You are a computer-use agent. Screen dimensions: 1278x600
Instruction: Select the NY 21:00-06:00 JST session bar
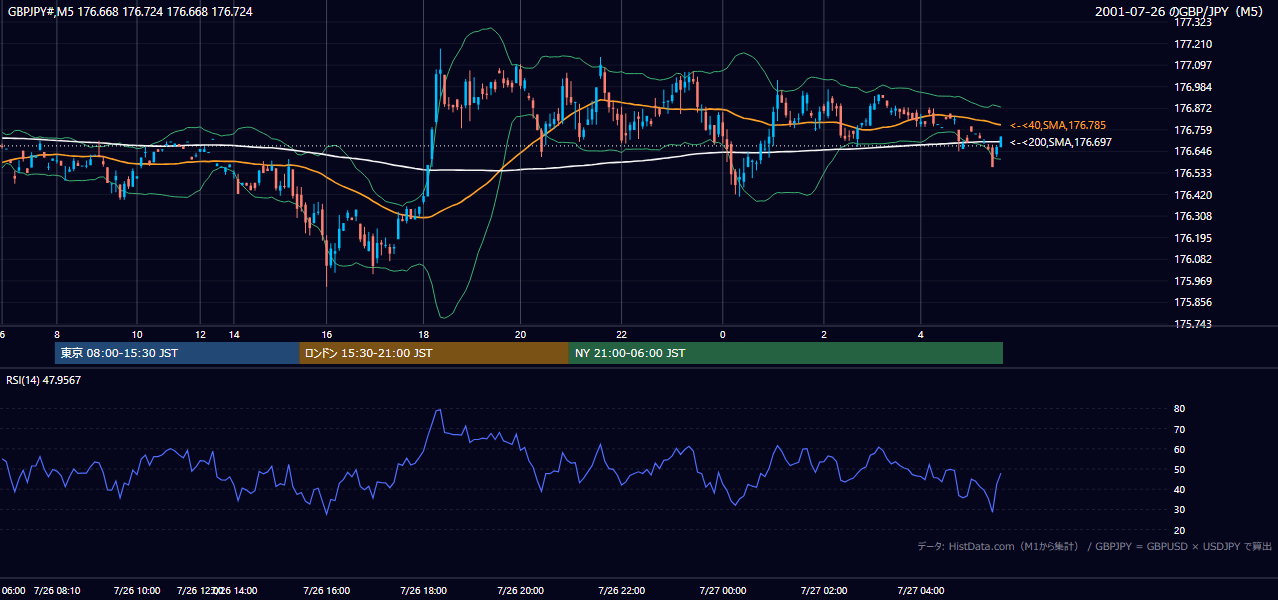point(786,353)
